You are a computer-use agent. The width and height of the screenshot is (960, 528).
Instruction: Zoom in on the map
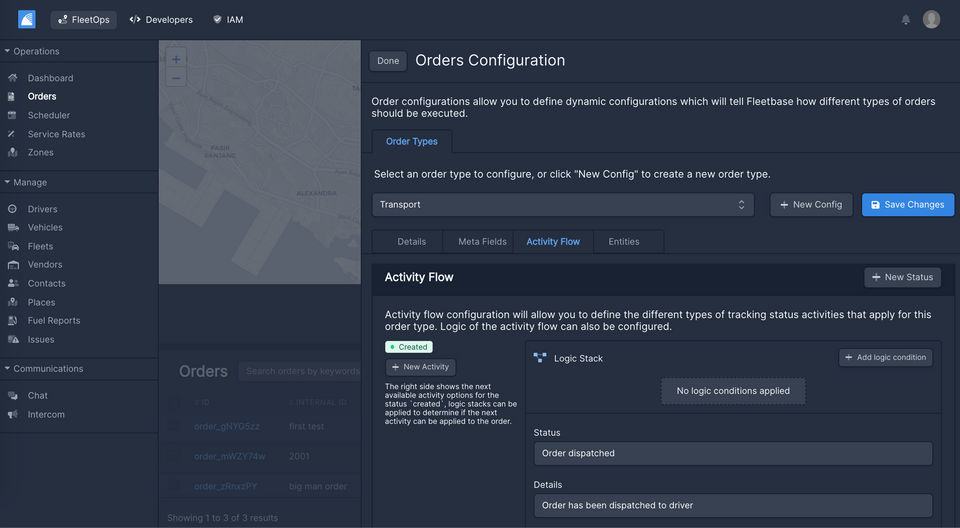[176, 59]
